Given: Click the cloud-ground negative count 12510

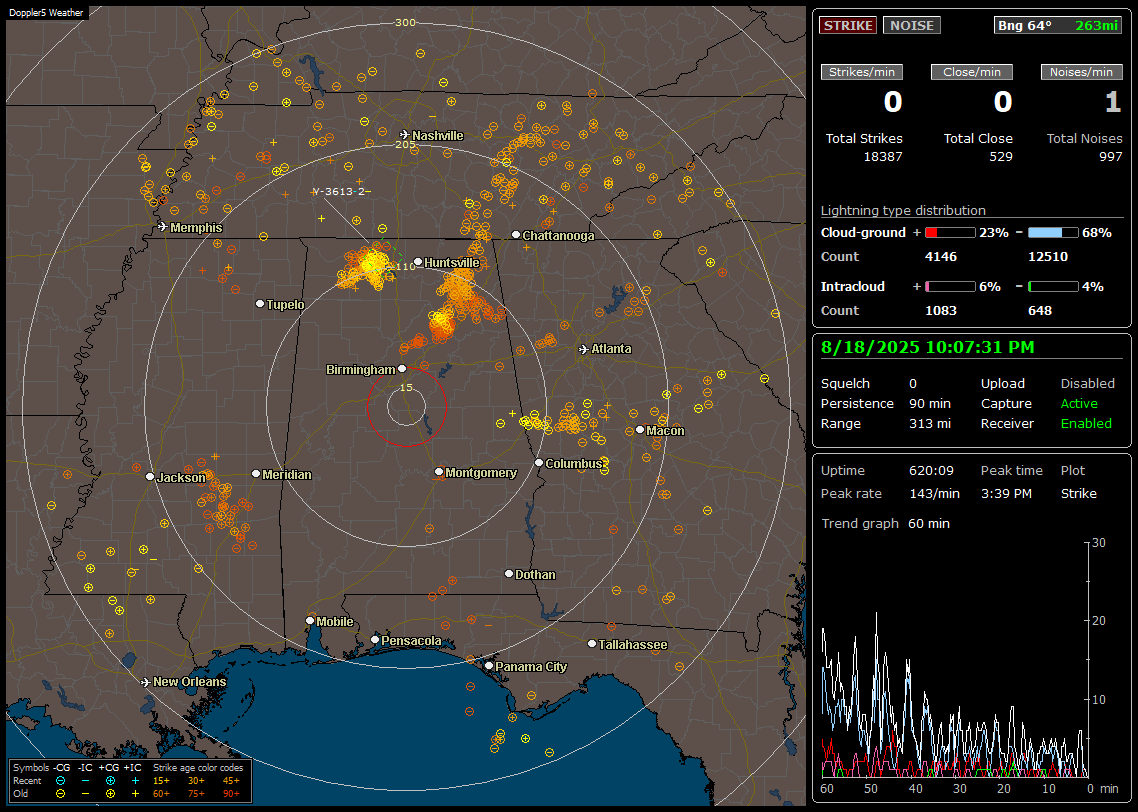Looking at the screenshot, I should (1048, 257).
